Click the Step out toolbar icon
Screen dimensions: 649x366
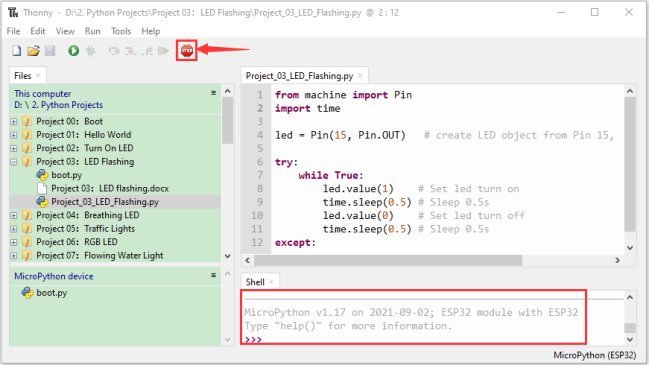[147, 51]
